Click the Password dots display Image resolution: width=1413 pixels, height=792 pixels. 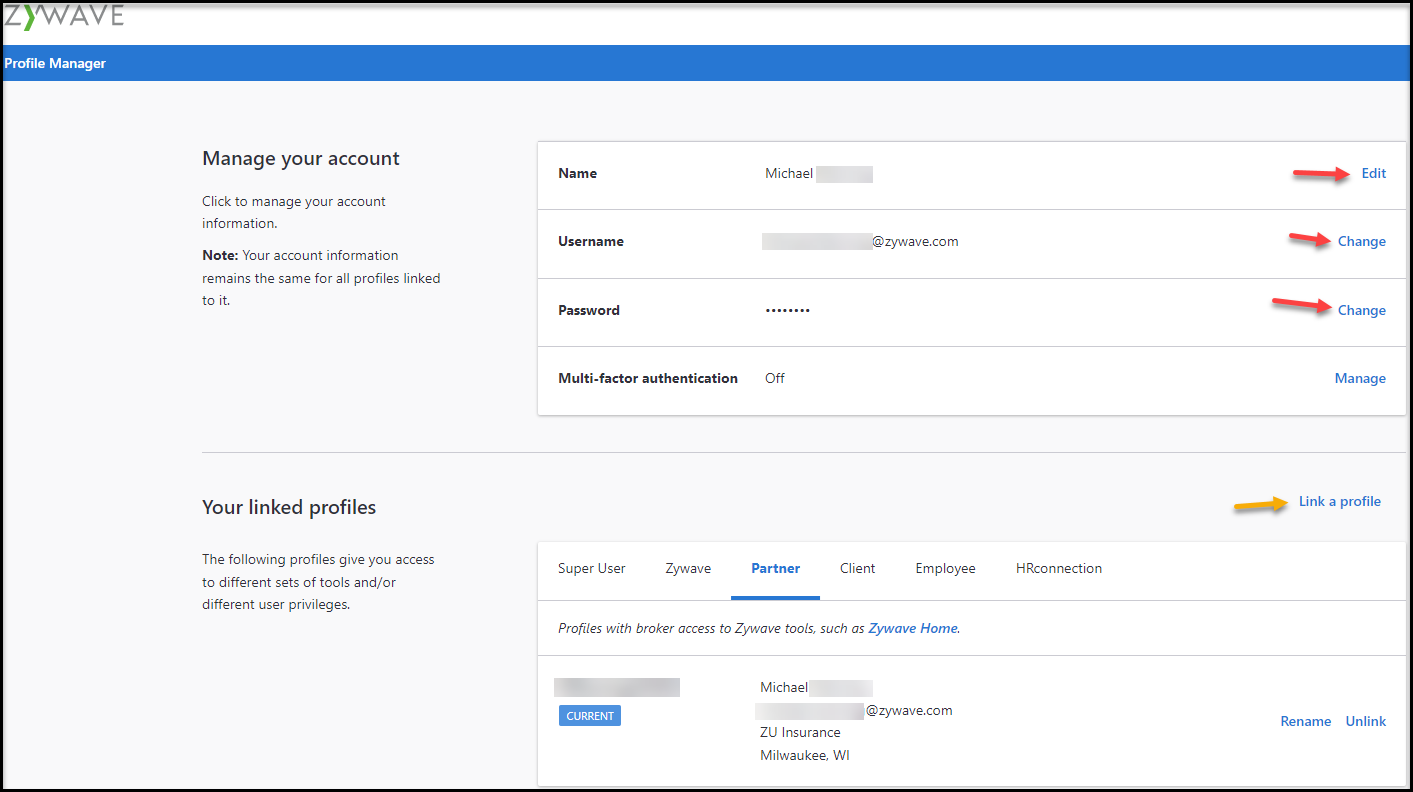787,310
